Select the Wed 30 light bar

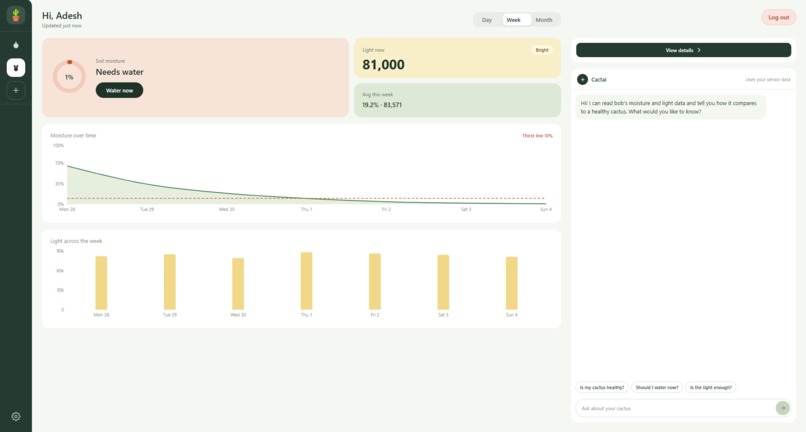pos(238,284)
